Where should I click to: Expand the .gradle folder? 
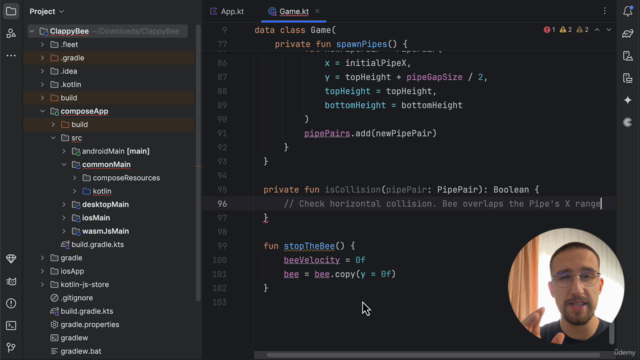pyautogui.click(x=42, y=58)
